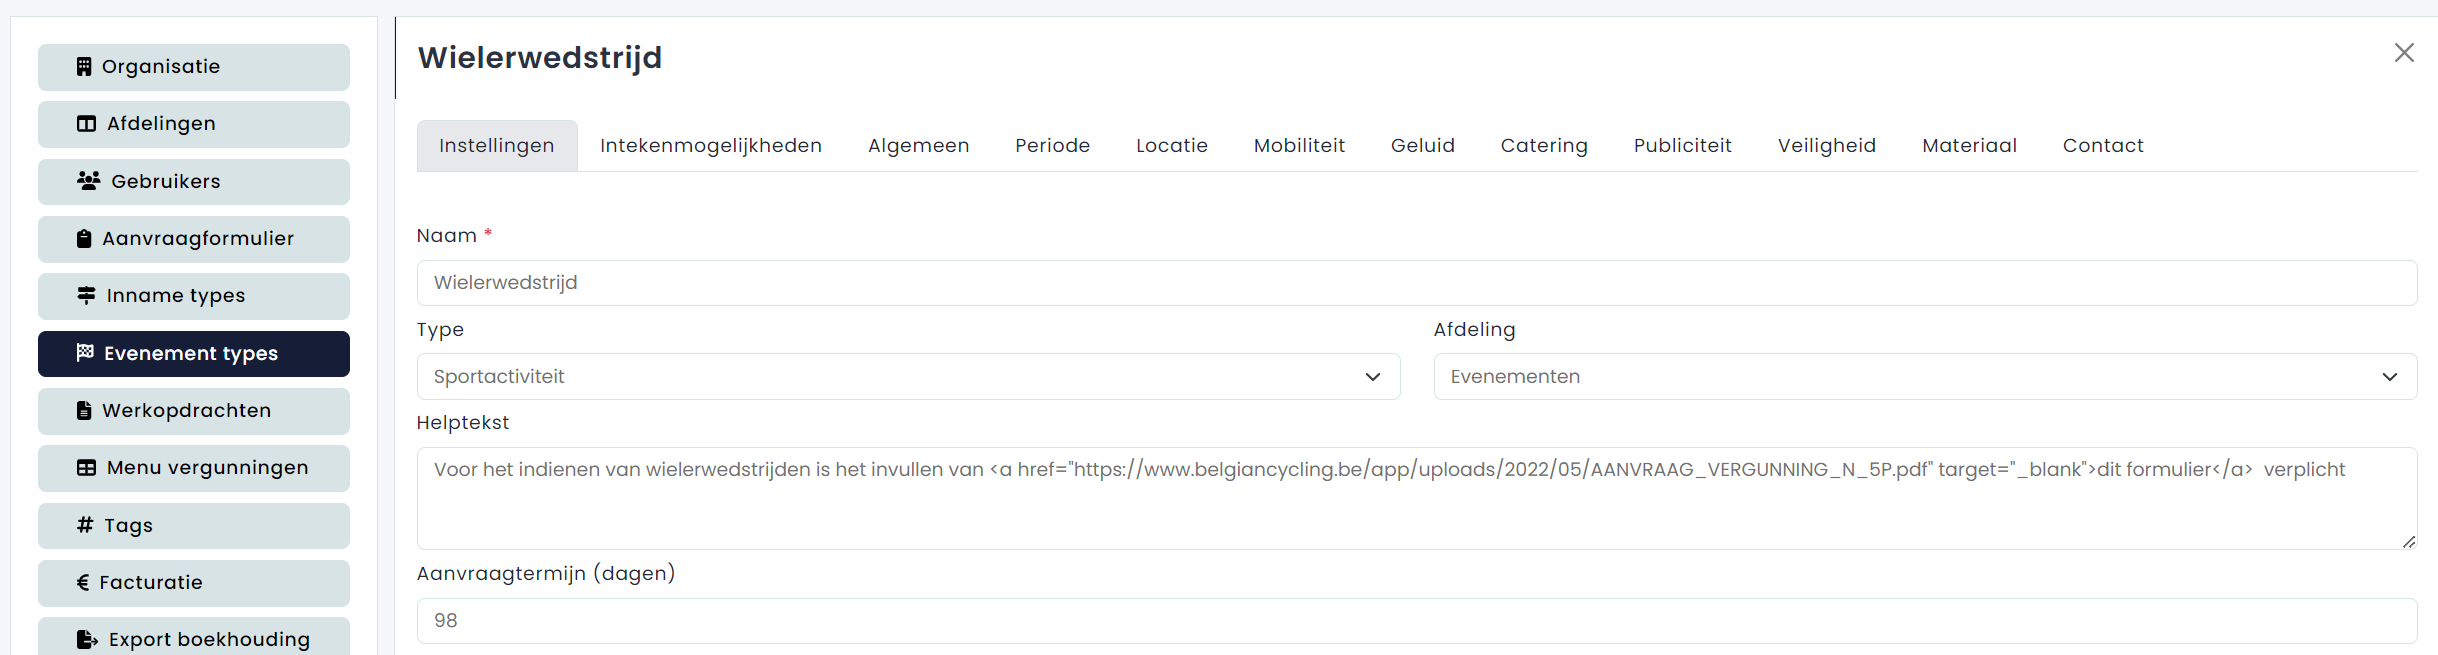Click the Evenement types flag icon
The width and height of the screenshot is (2438, 655).
coord(86,353)
